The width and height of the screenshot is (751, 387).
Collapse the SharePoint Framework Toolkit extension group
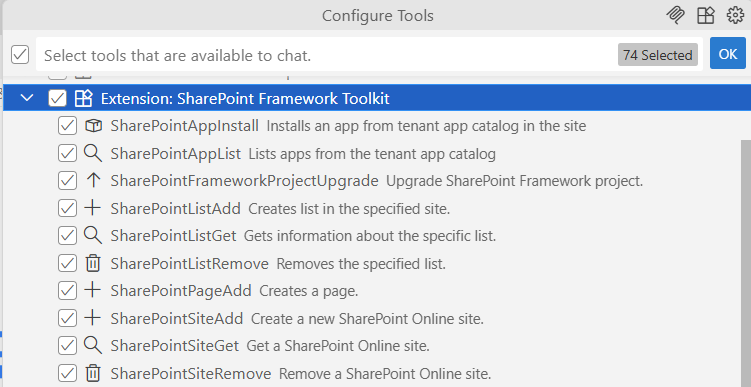click(x=27, y=98)
